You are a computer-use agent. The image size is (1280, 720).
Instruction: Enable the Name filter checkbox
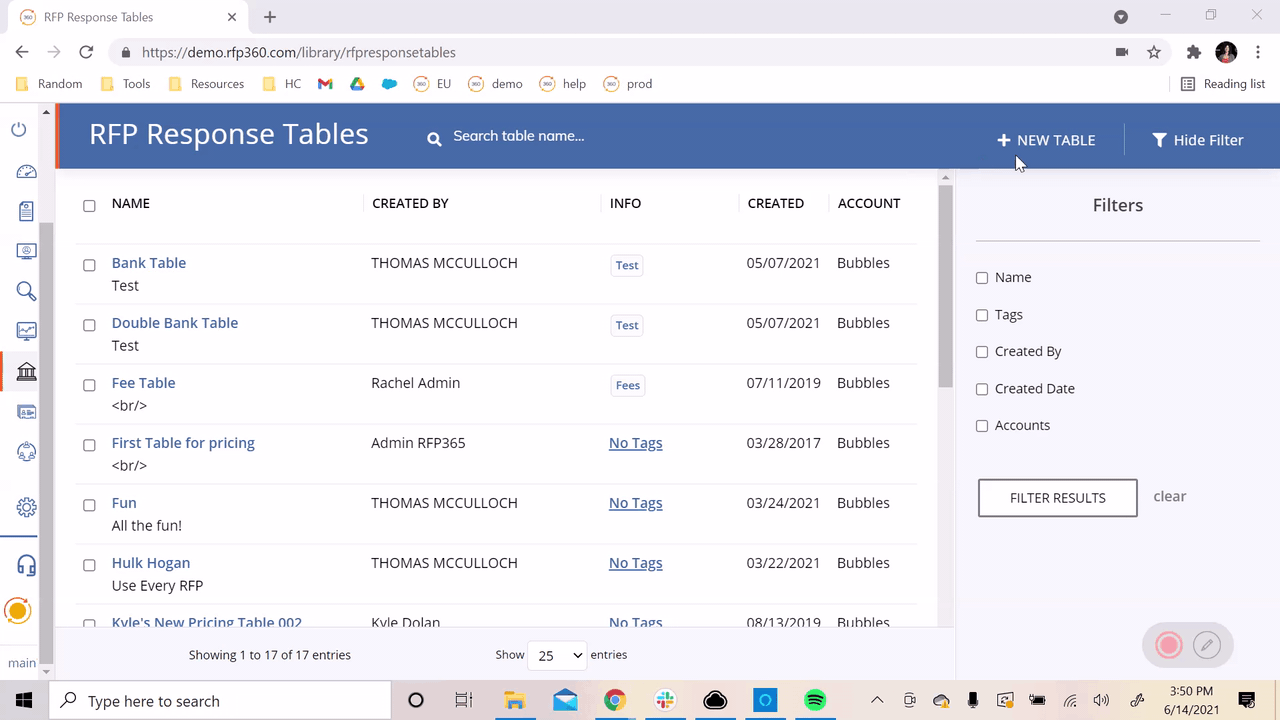coord(982,278)
